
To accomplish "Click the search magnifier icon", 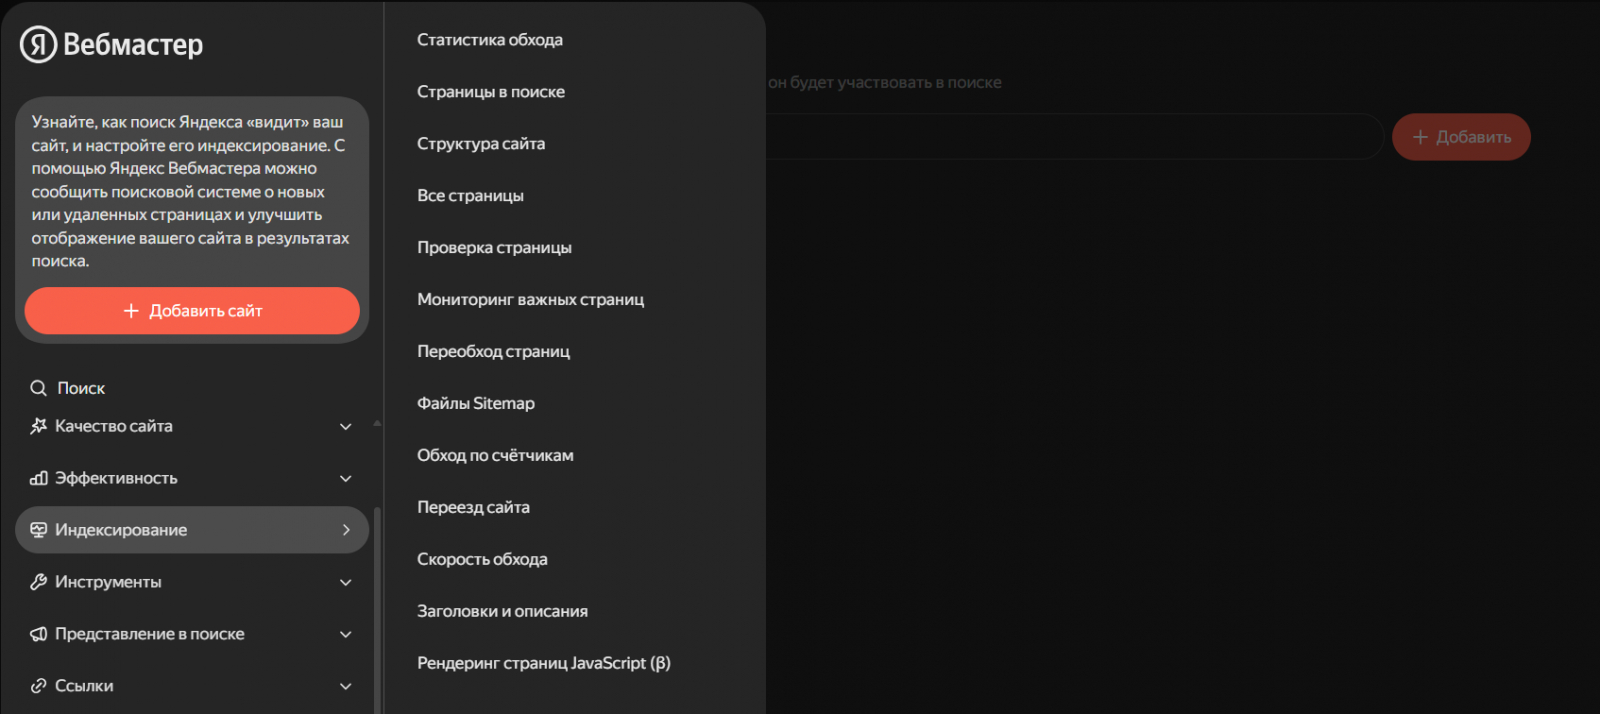I will 39,388.
